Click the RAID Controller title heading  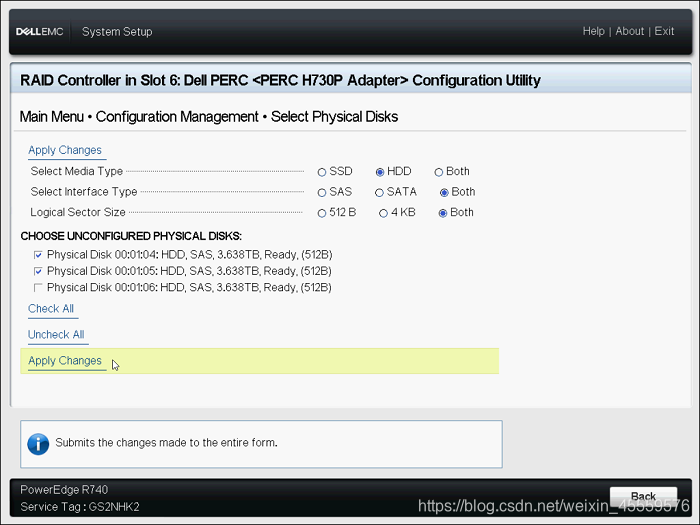280,80
